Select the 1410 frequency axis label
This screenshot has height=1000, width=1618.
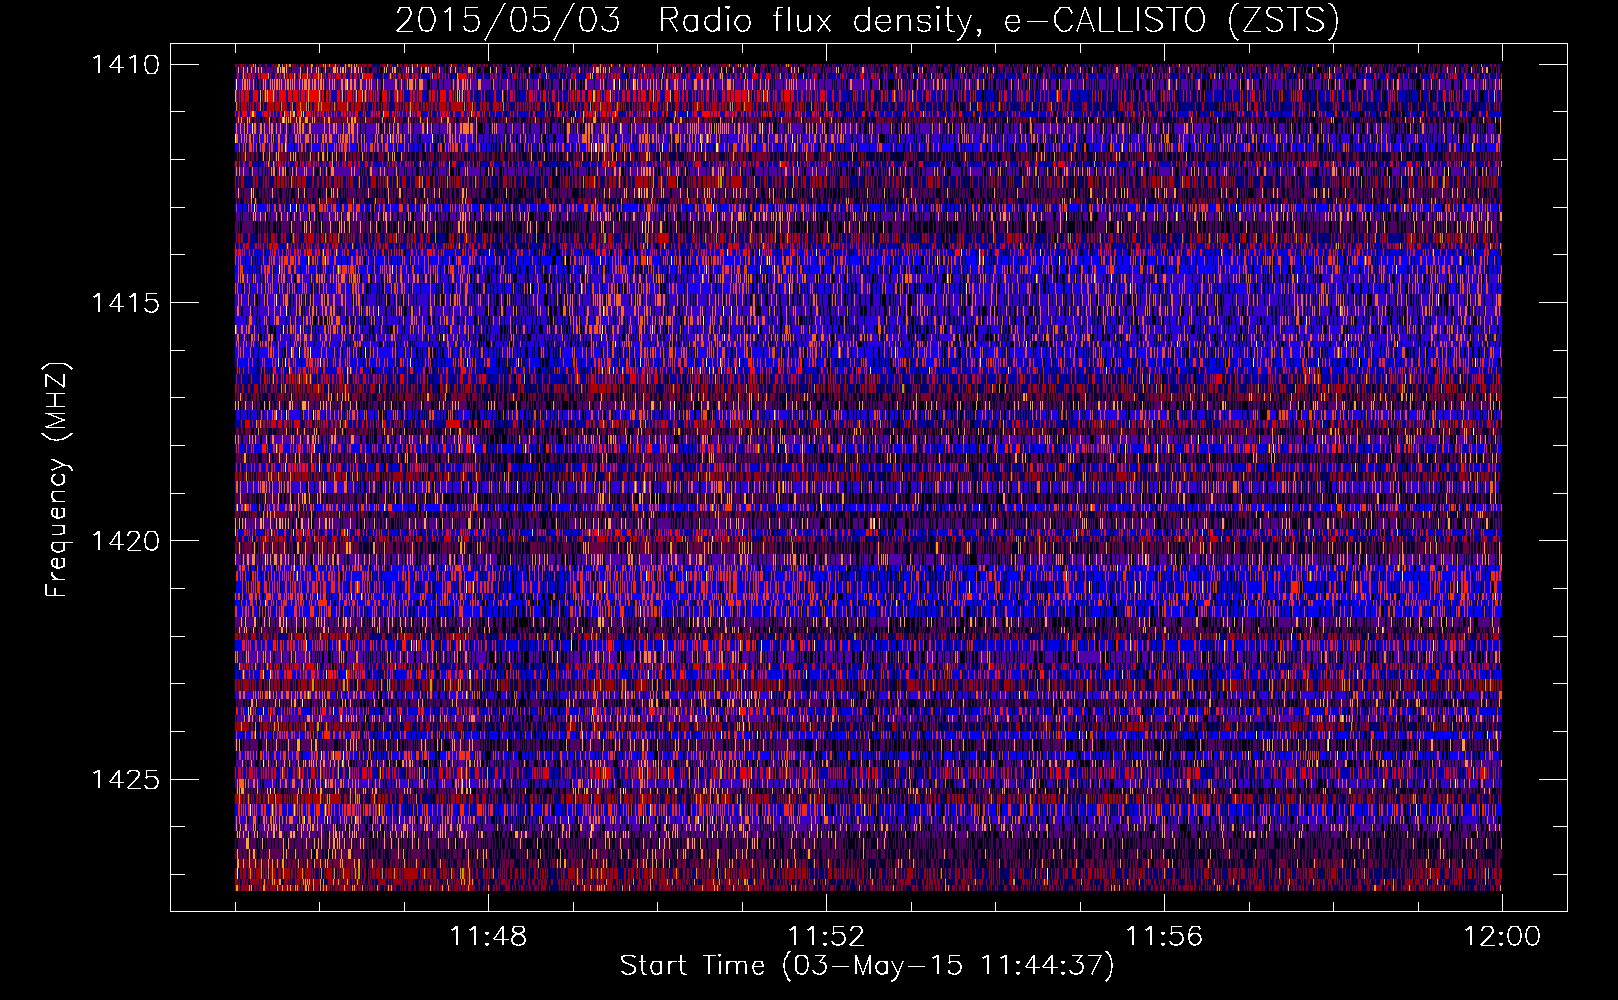point(125,65)
